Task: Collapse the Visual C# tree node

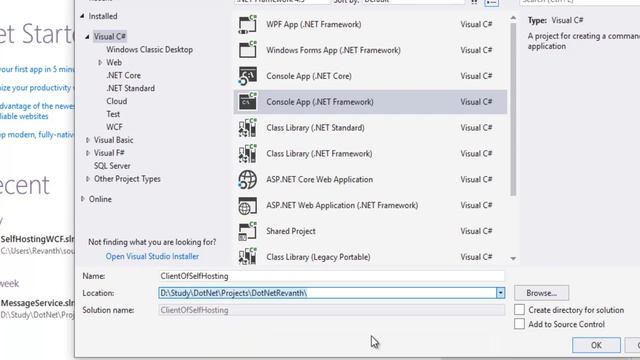Action: [87, 37]
